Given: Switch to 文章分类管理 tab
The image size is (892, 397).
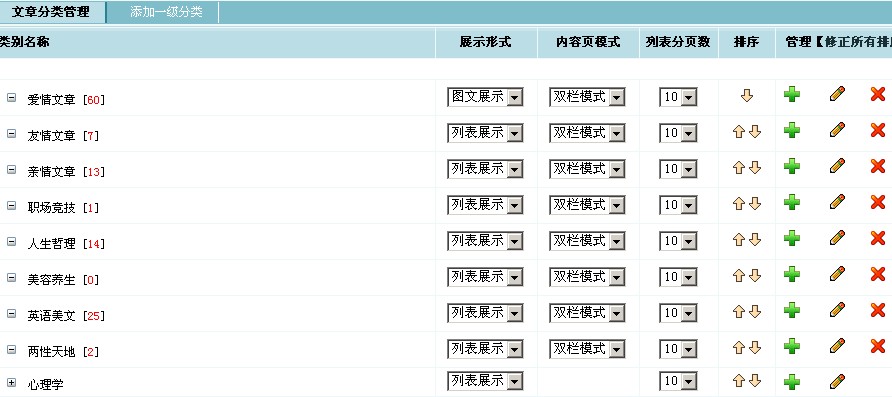Looking at the screenshot, I should [51, 12].
